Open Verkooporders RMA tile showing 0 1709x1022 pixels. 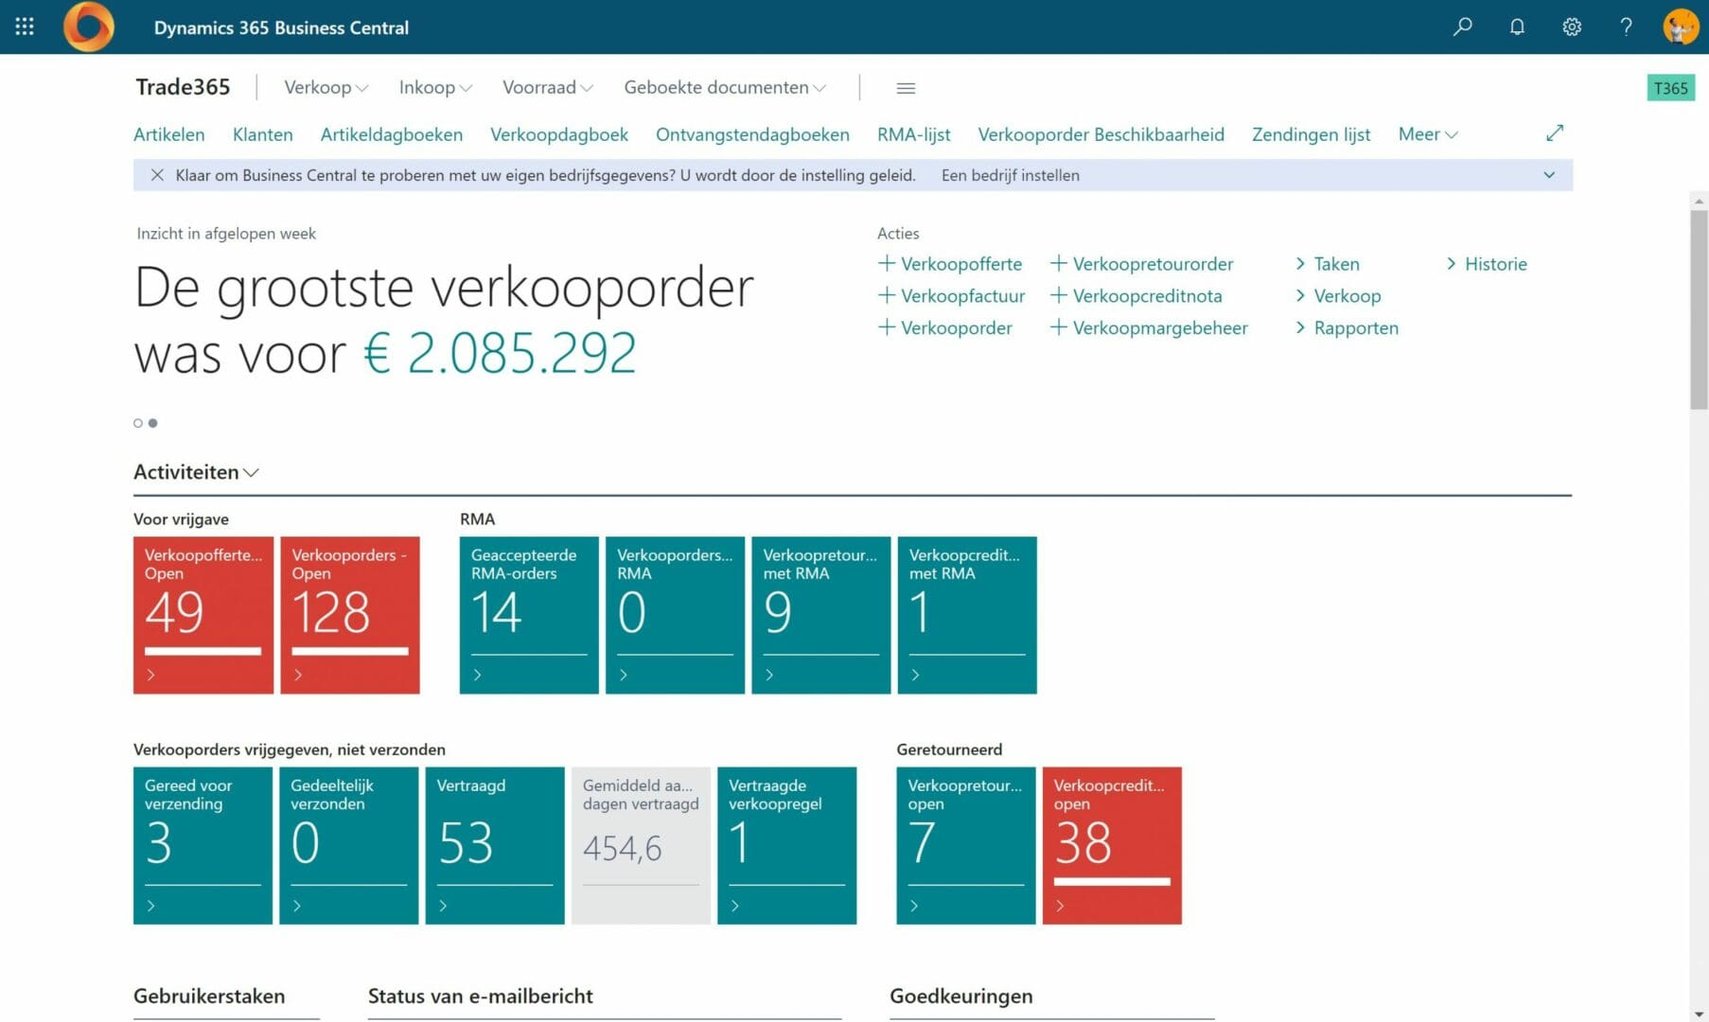675,615
